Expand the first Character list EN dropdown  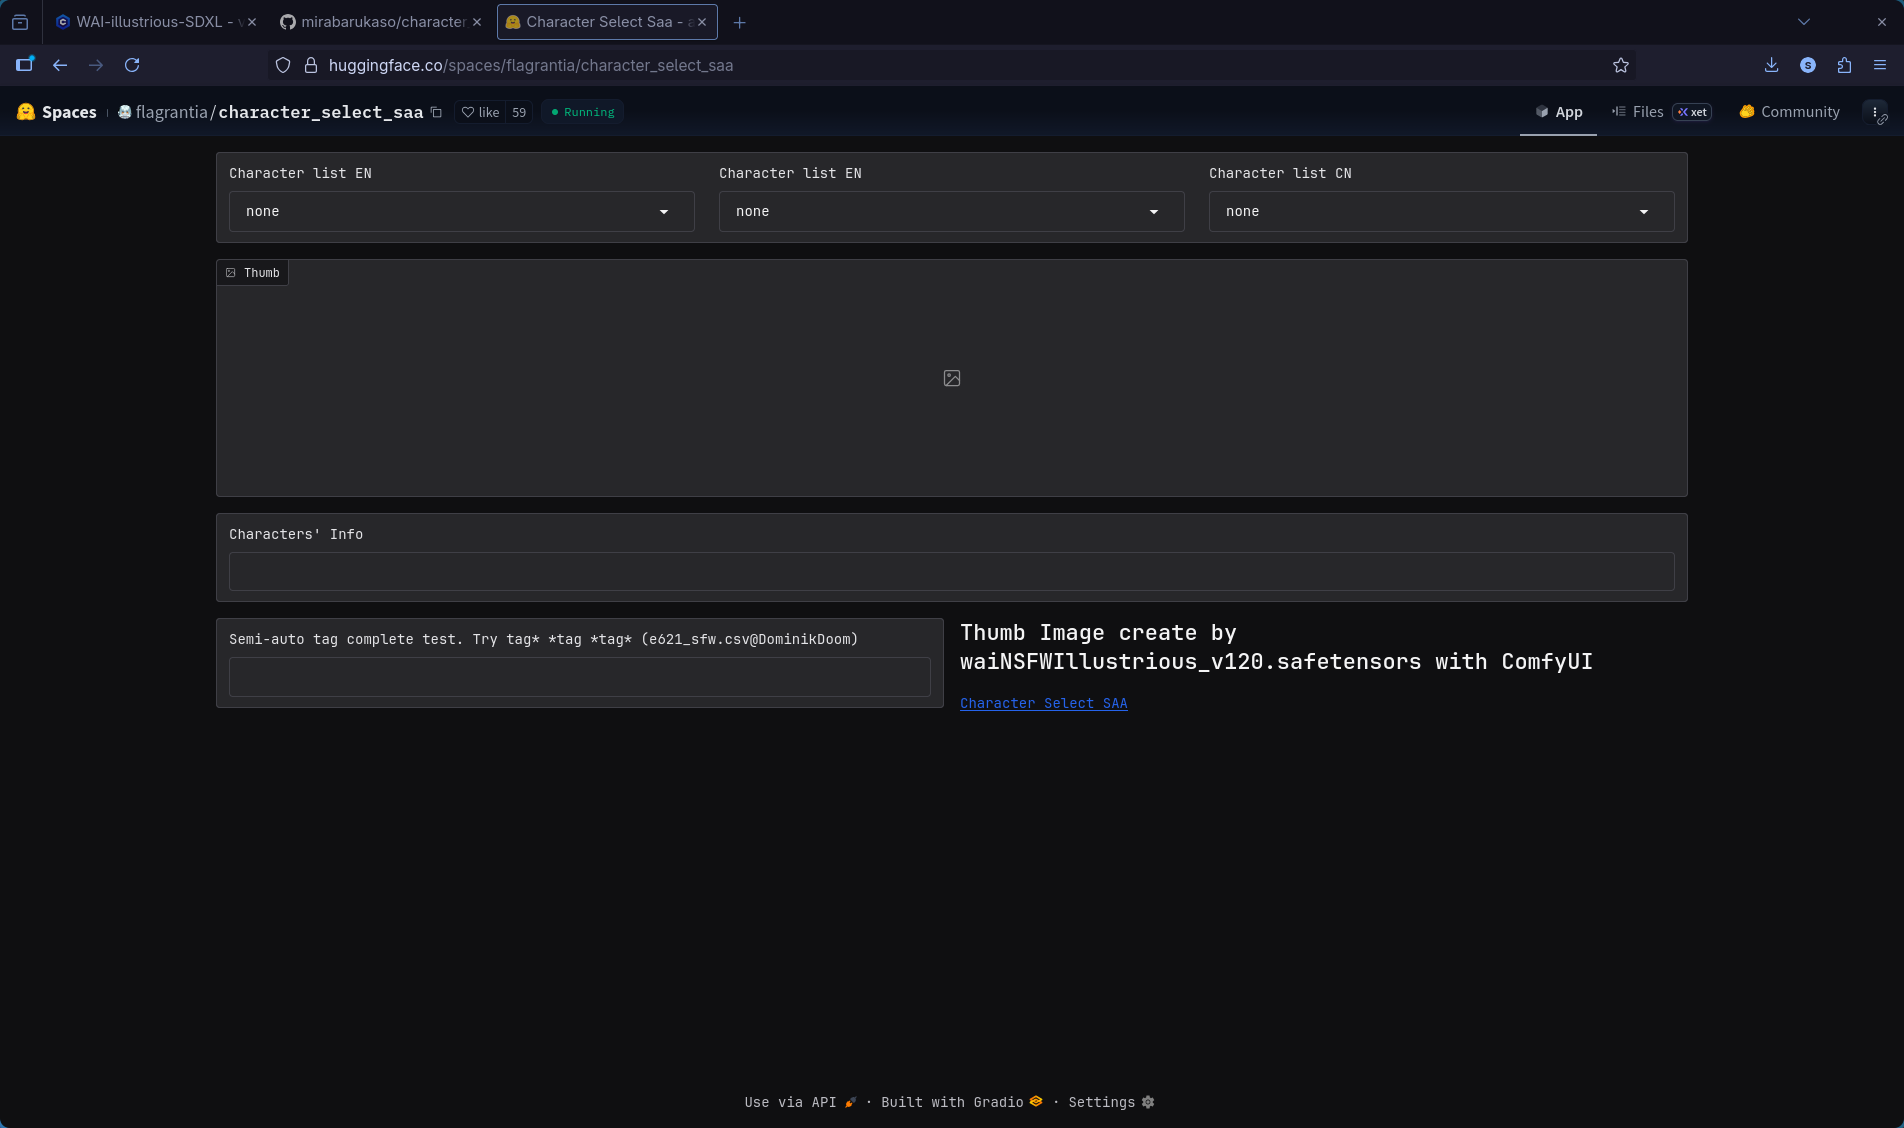(x=461, y=212)
